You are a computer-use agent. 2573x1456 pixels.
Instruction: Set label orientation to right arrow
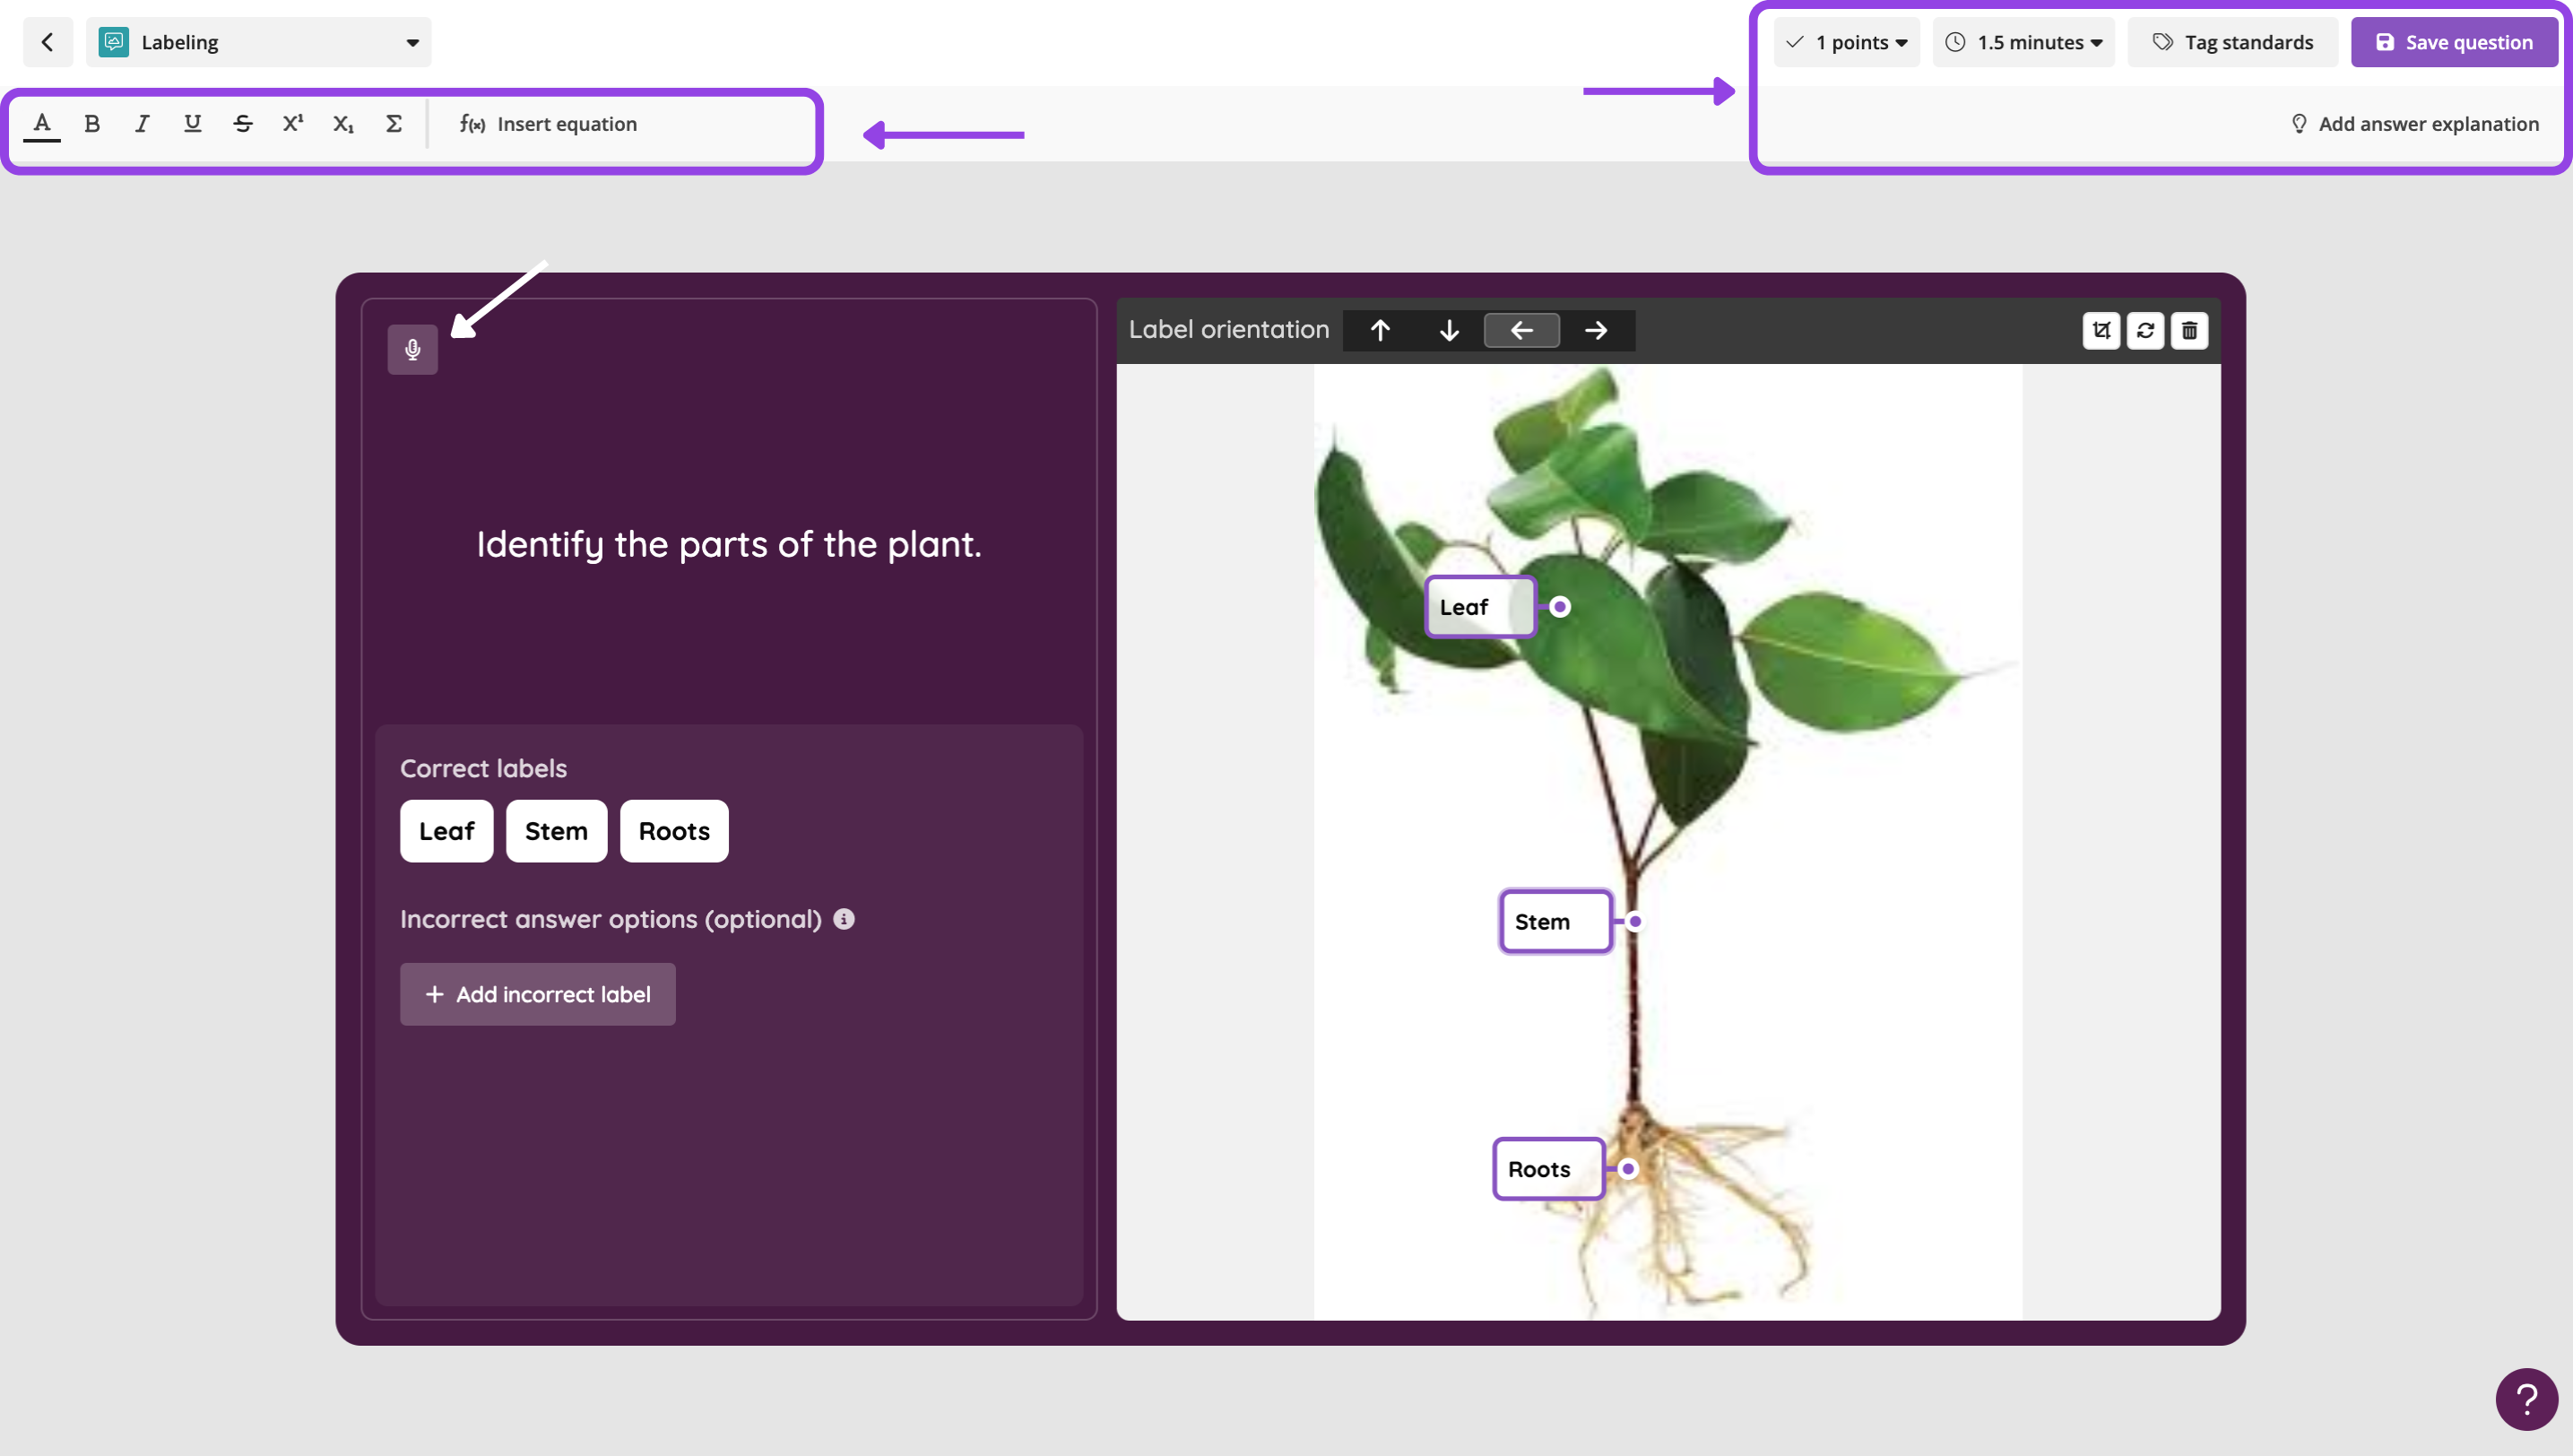1596,330
